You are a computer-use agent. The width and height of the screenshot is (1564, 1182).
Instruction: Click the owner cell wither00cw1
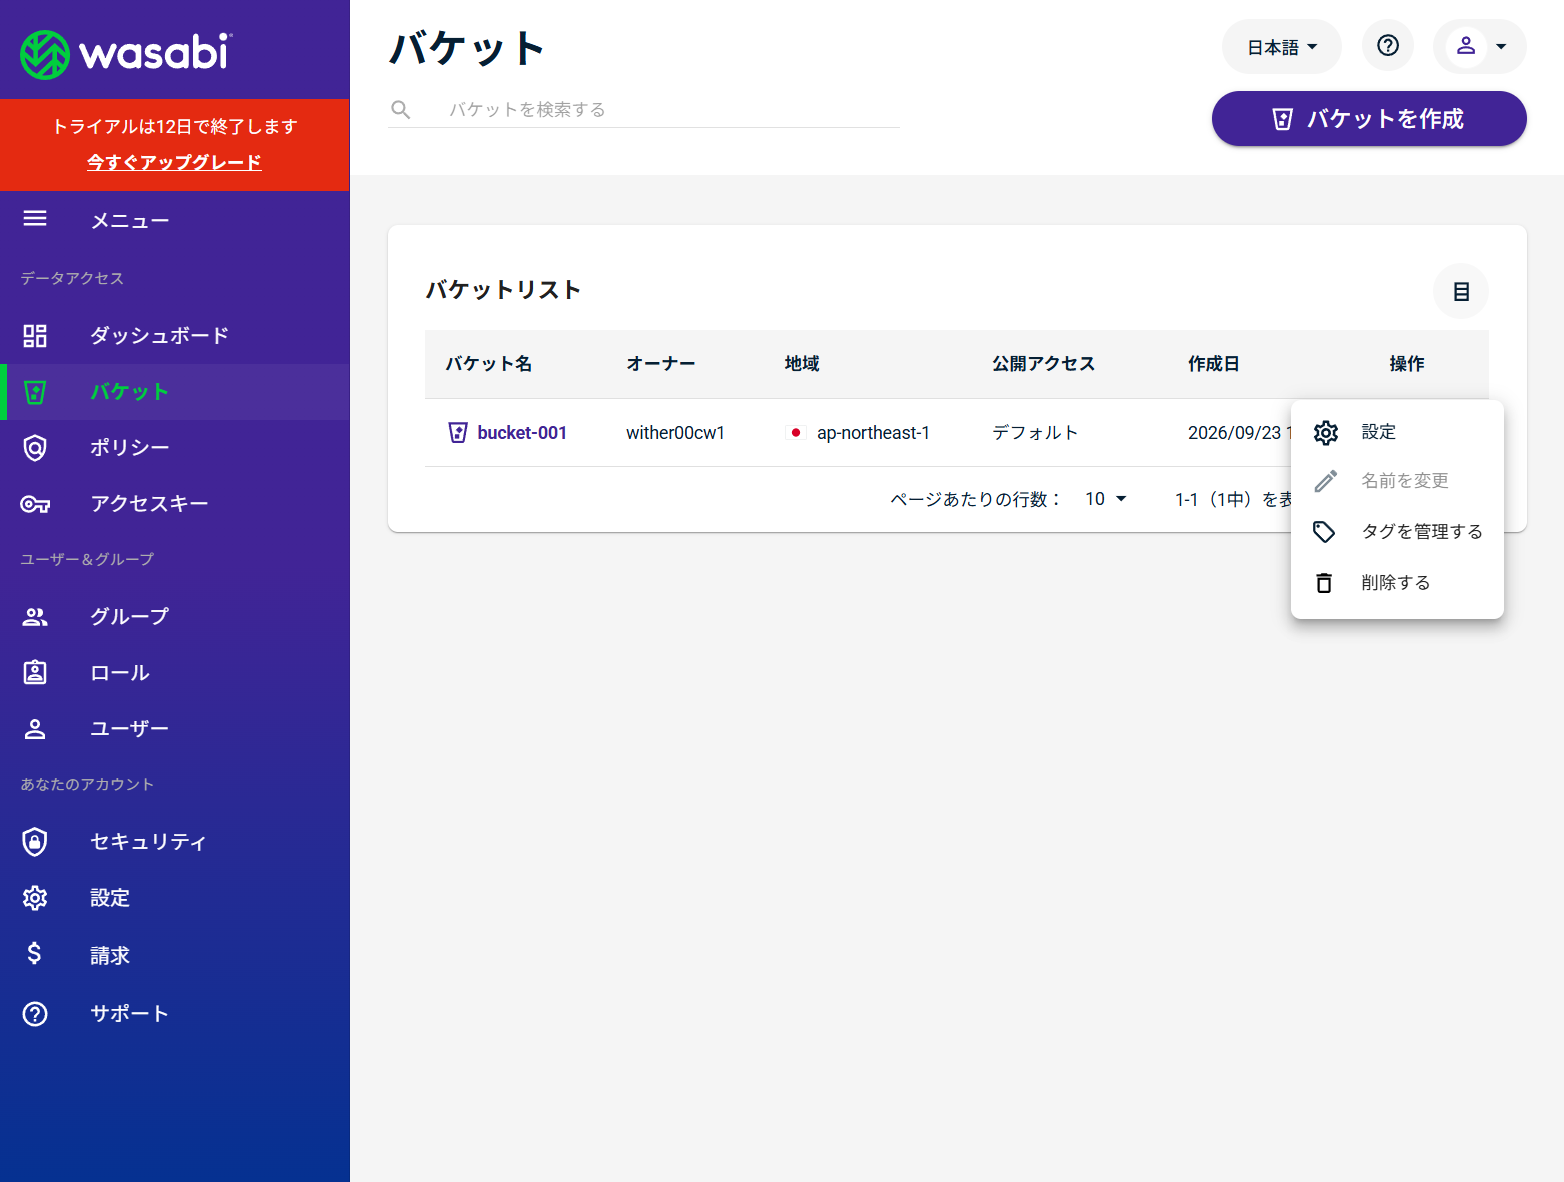[675, 433]
